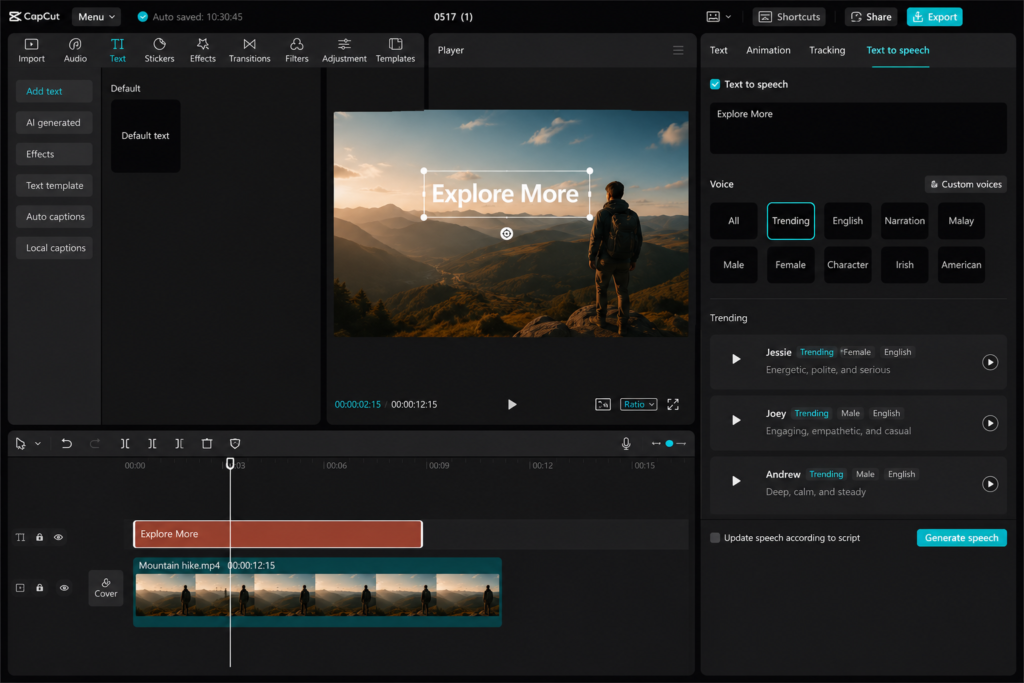
Task: Click Add text in sidebar
Action: click(x=54, y=91)
